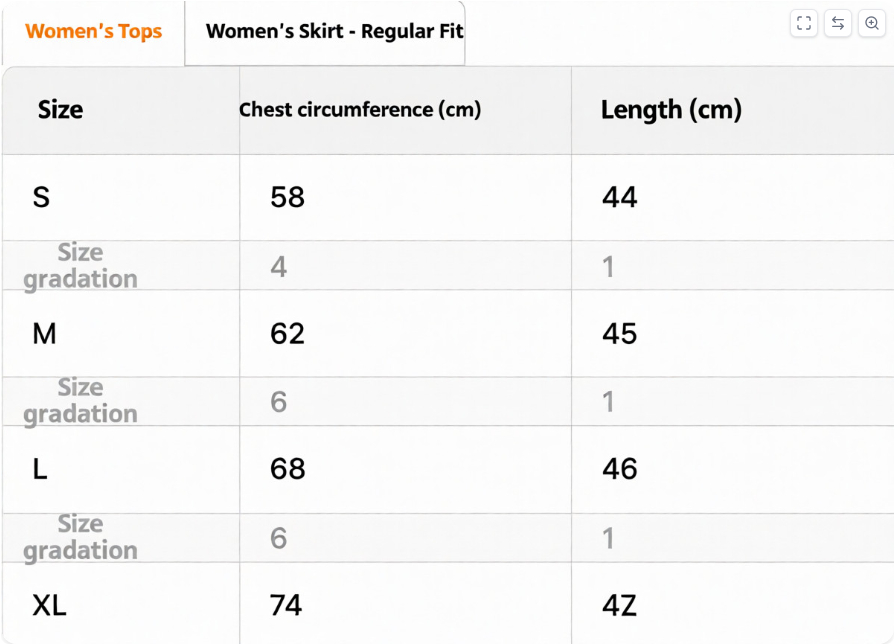This screenshot has height=644, width=895.
Task: Open the Women's Skirt - Regular Fit tab
Action: tap(334, 32)
